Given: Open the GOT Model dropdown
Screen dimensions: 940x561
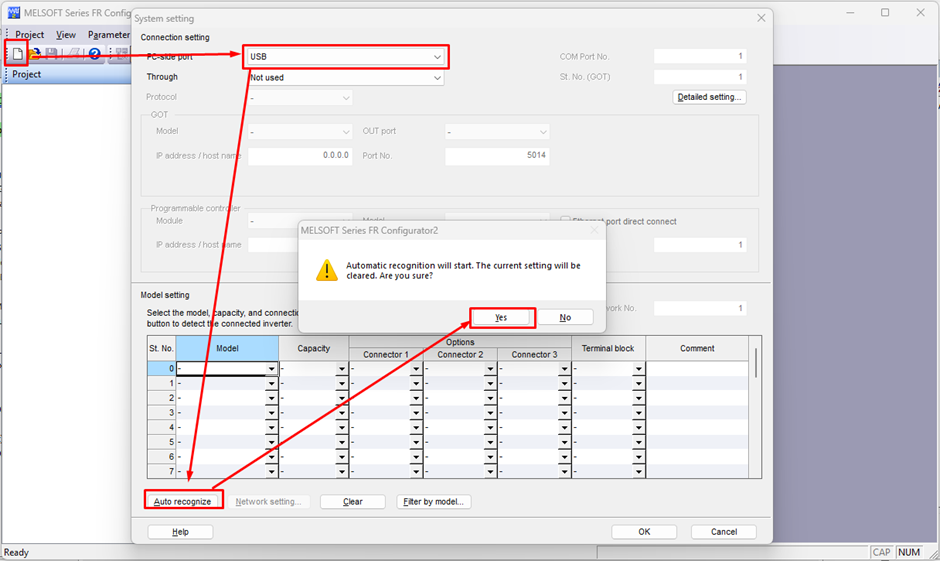Looking at the screenshot, I should [x=300, y=131].
